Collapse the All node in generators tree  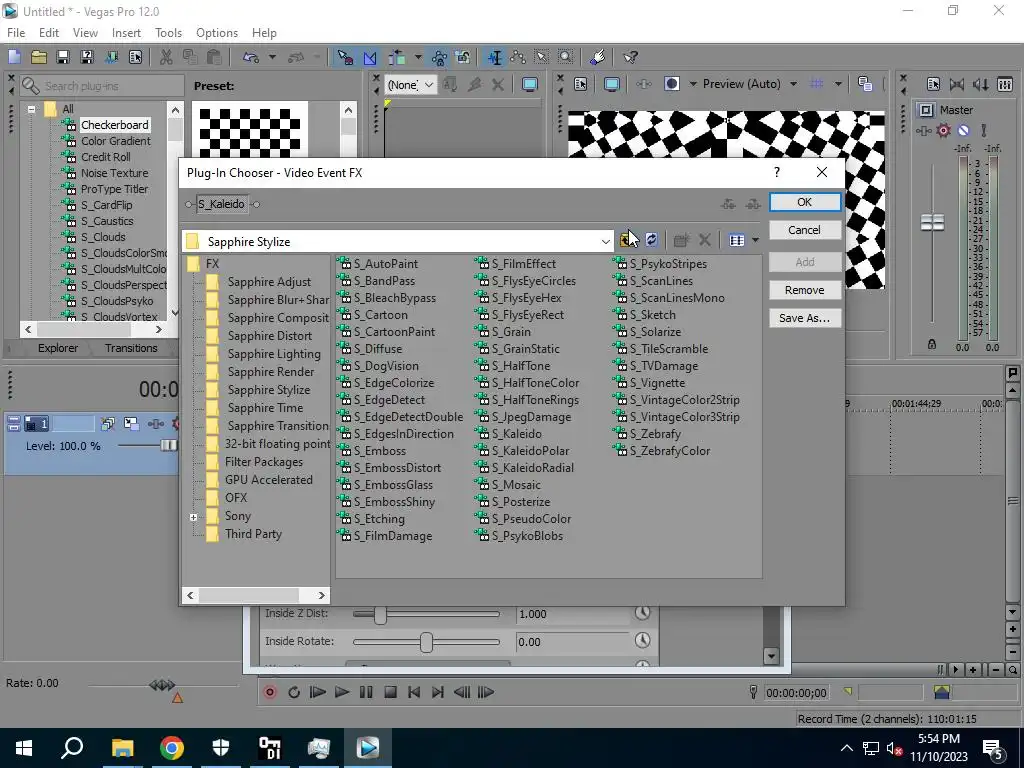coord(31,109)
